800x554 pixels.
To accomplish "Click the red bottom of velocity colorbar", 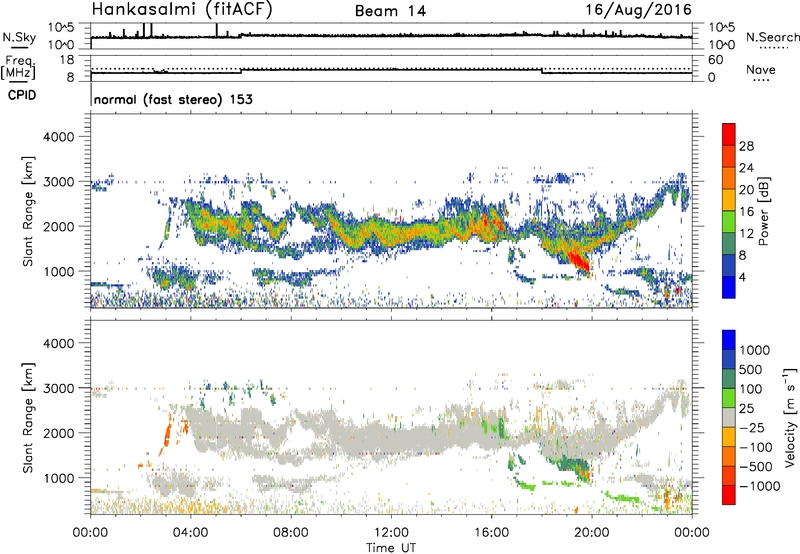I will click(729, 495).
